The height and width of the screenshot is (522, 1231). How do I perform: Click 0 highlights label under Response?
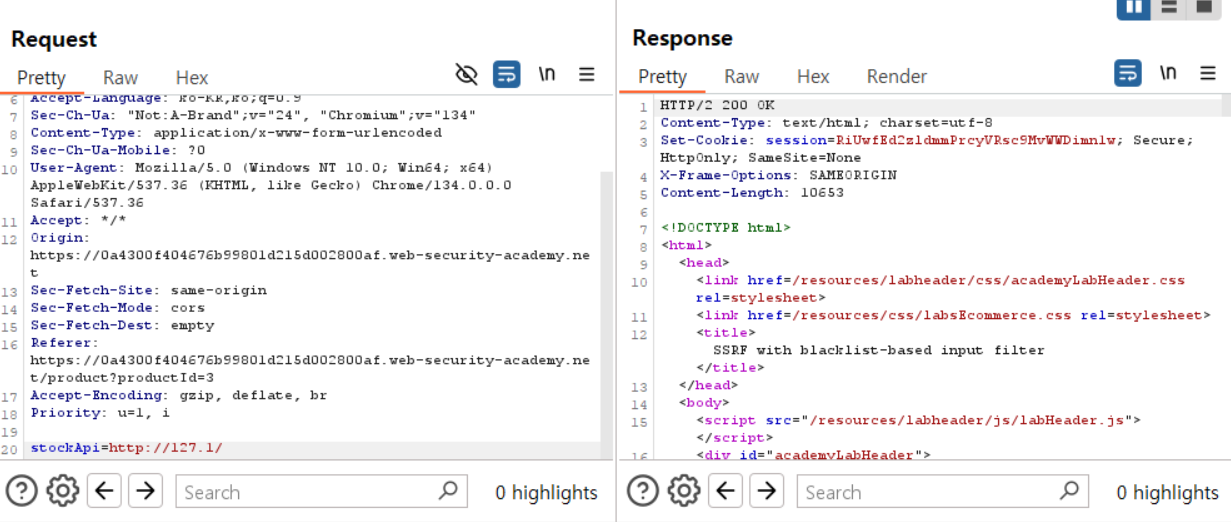pos(1168,492)
